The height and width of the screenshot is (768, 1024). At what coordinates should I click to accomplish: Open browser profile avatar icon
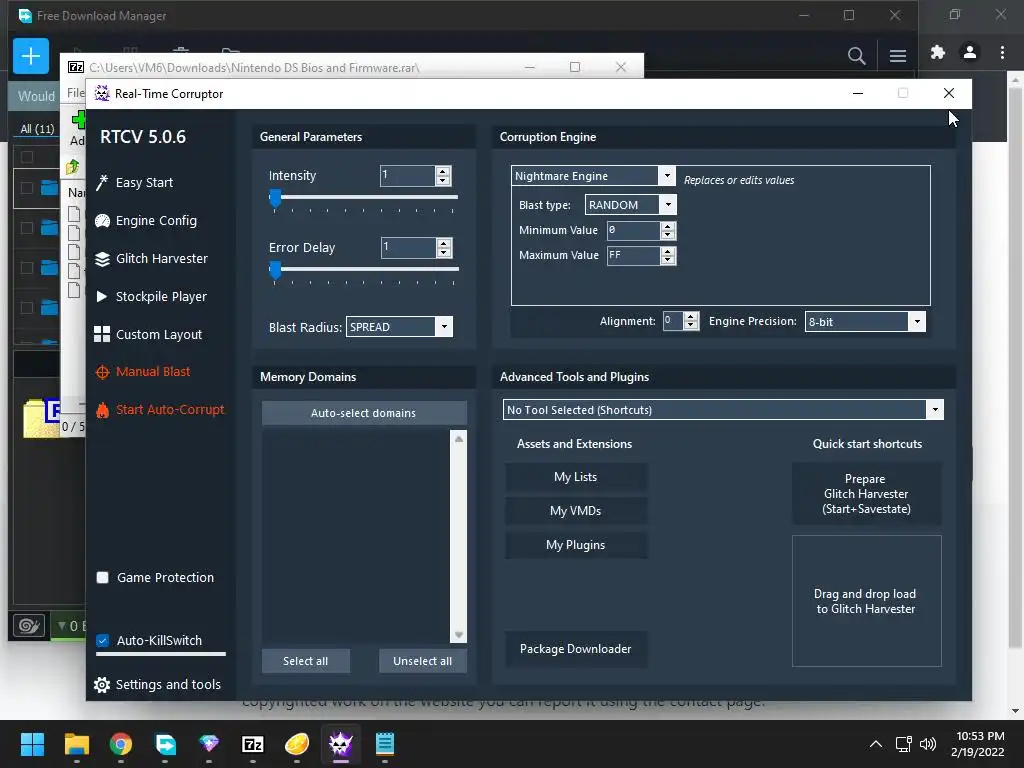(970, 52)
